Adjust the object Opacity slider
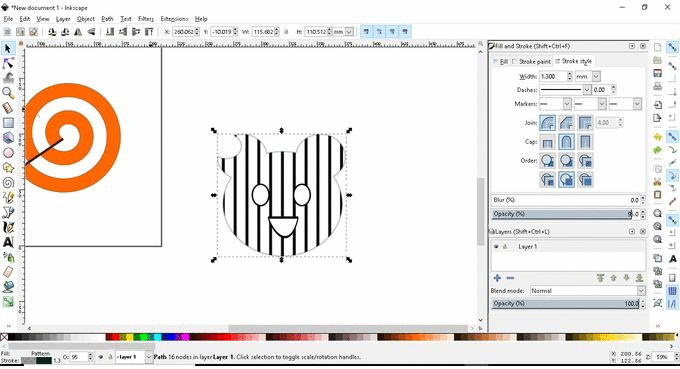The height and width of the screenshot is (369, 680). (566, 214)
